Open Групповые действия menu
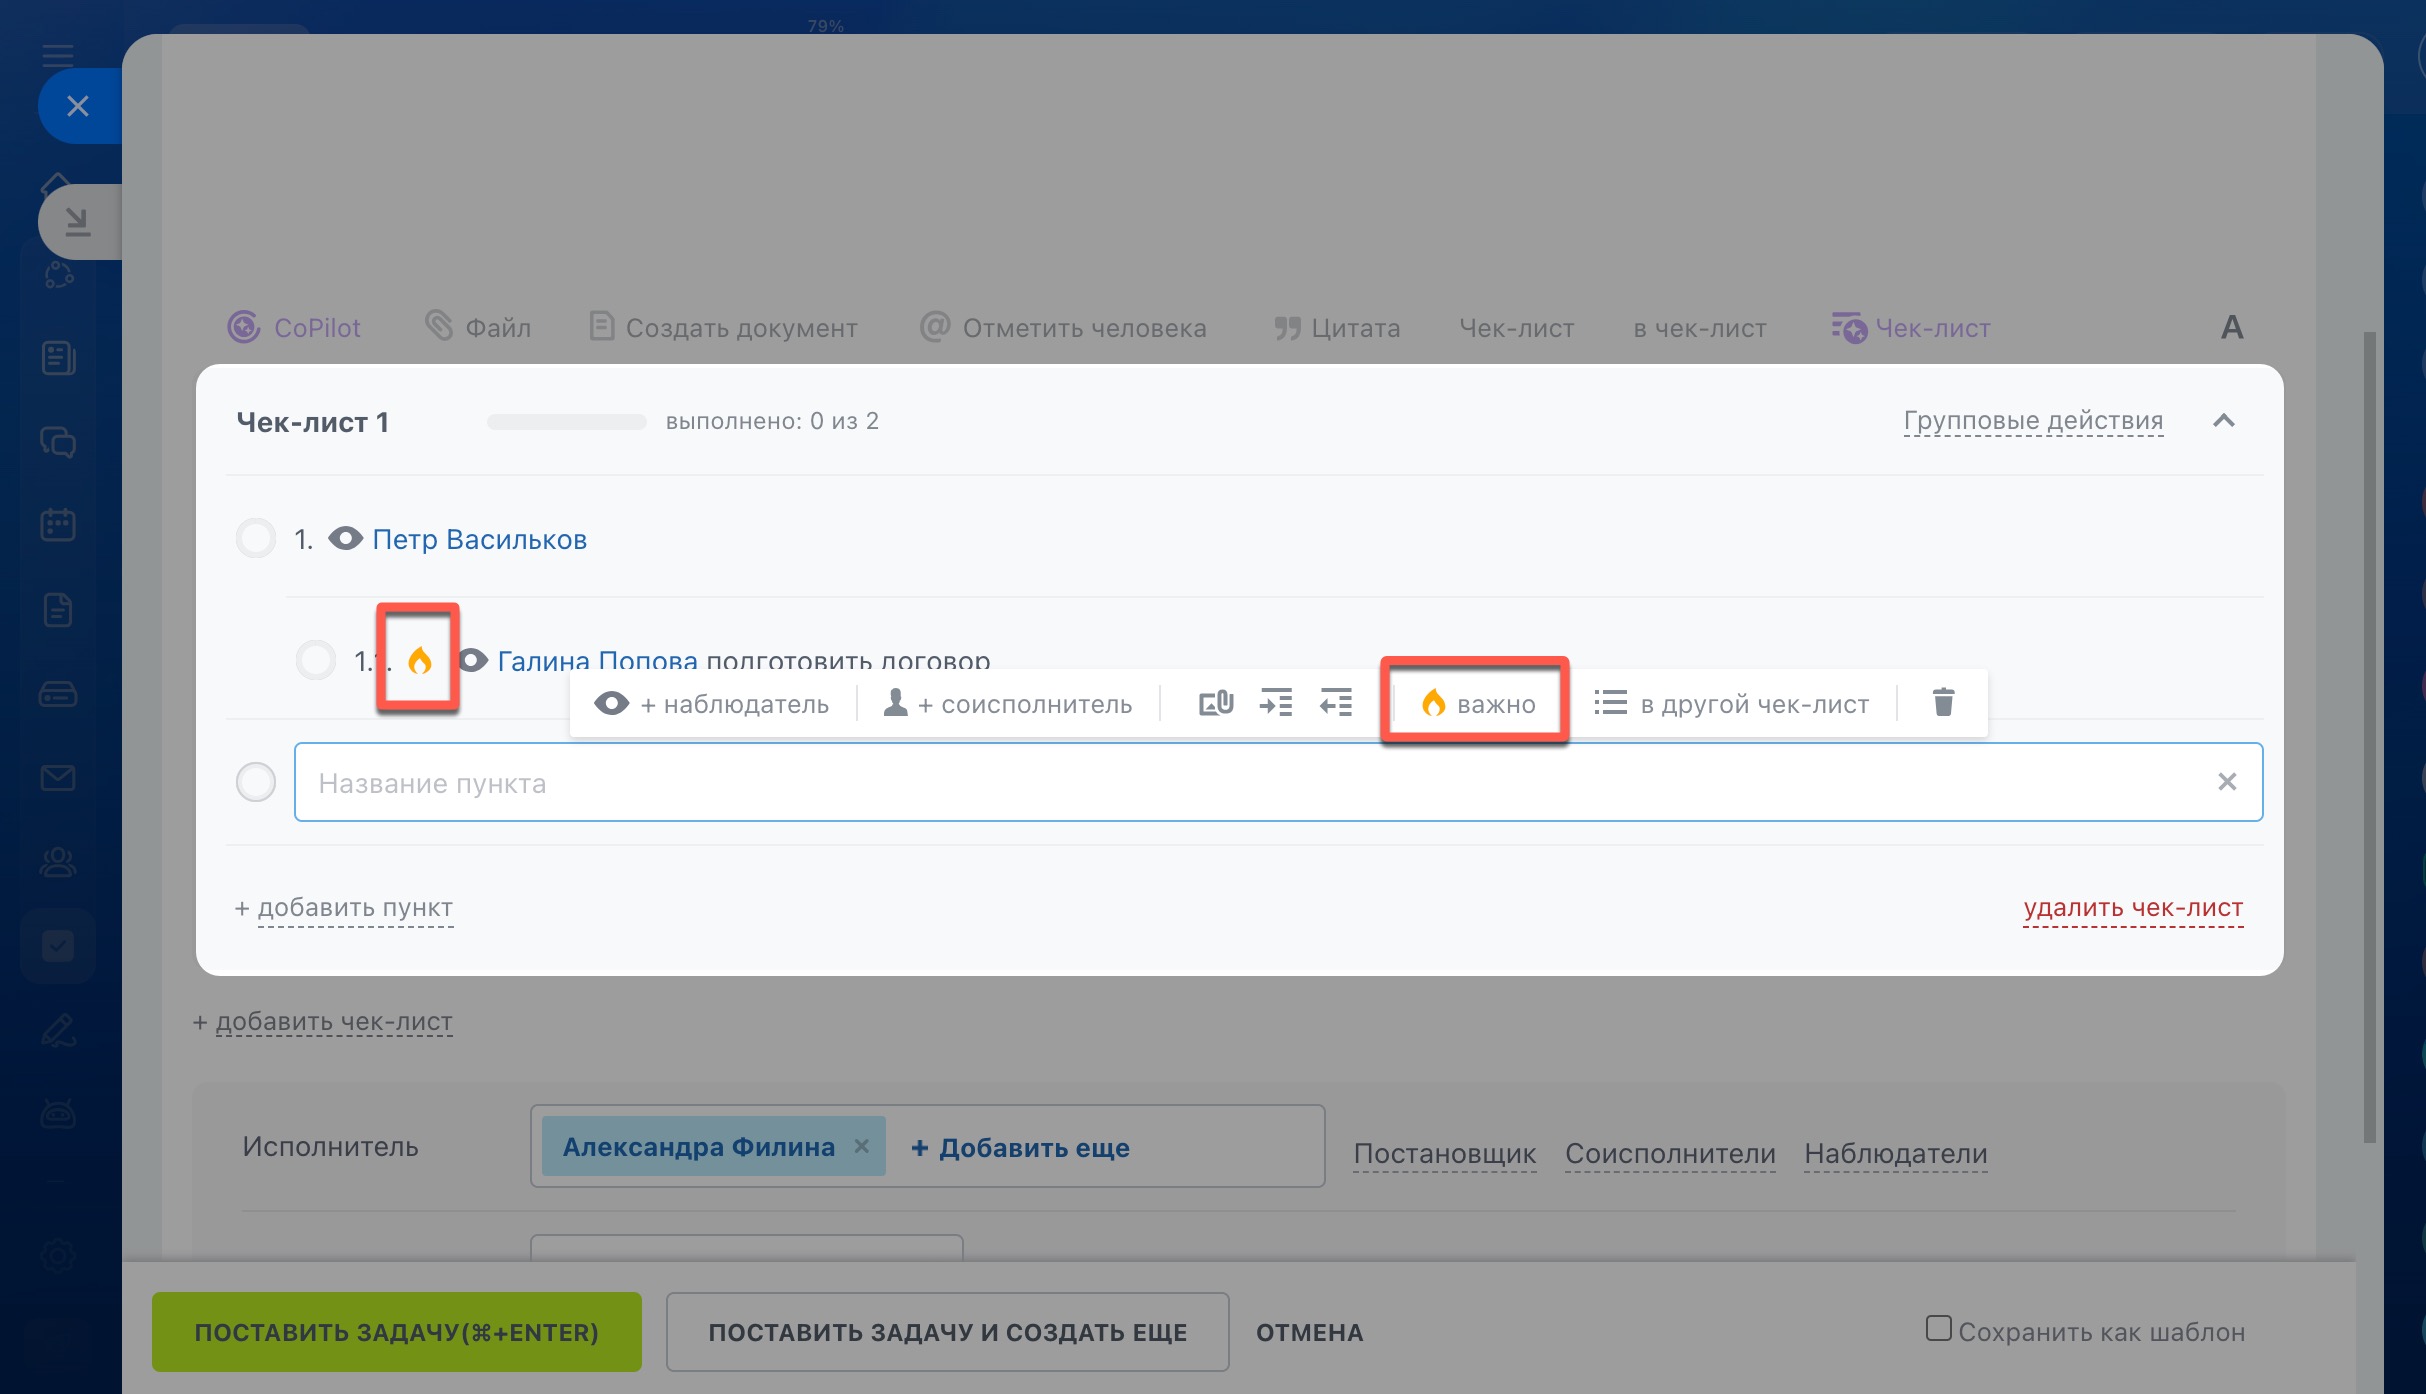Screen dimensions: 2426x1394 coord(2033,421)
